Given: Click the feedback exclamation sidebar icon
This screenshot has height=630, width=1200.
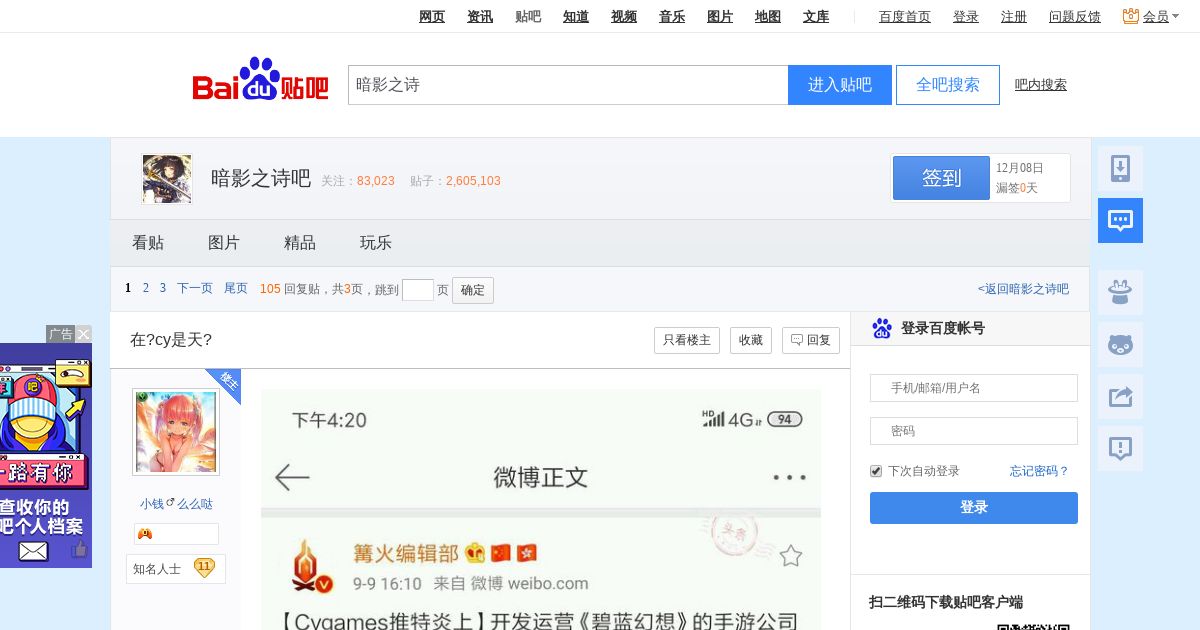Looking at the screenshot, I should click(1120, 449).
